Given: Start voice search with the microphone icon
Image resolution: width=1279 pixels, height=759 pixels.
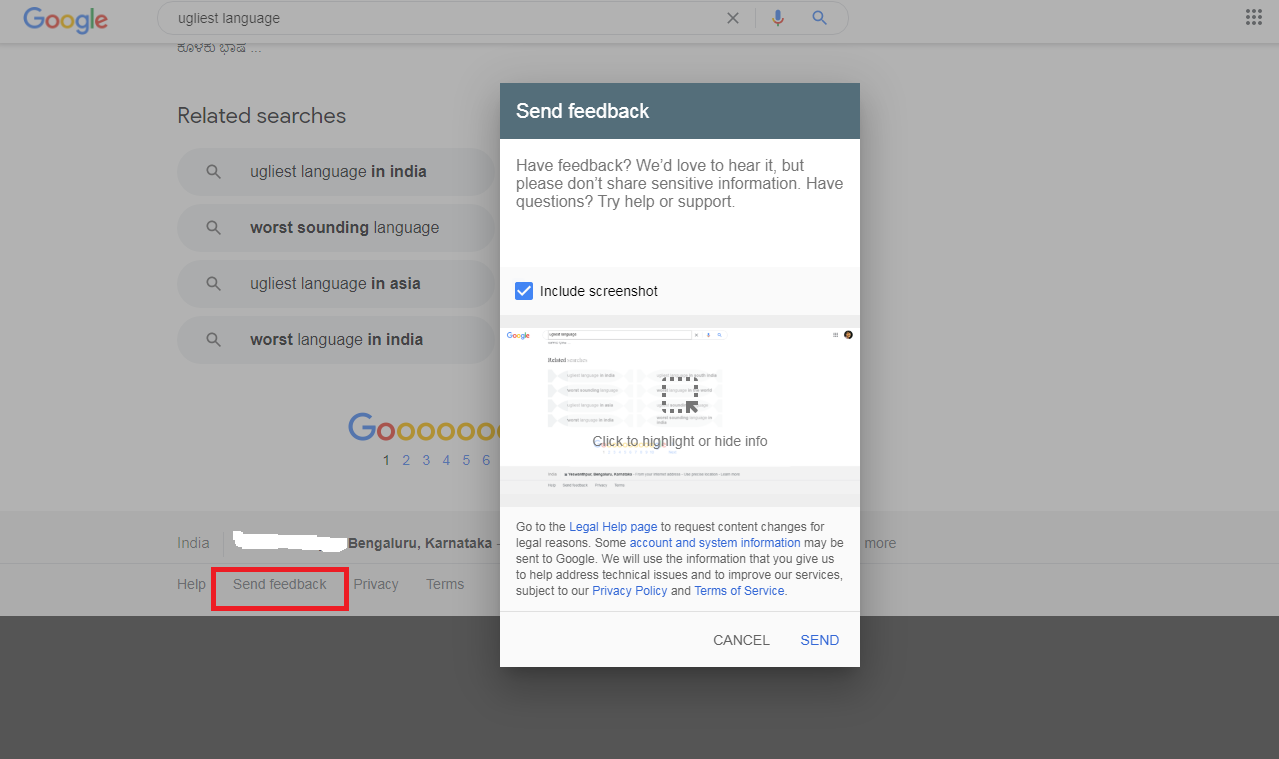Looking at the screenshot, I should click(778, 18).
